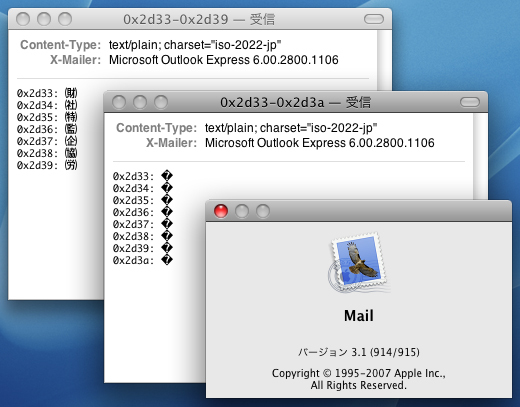Click 0x2d35 replacement character line in 0x2d3a window

143,200
